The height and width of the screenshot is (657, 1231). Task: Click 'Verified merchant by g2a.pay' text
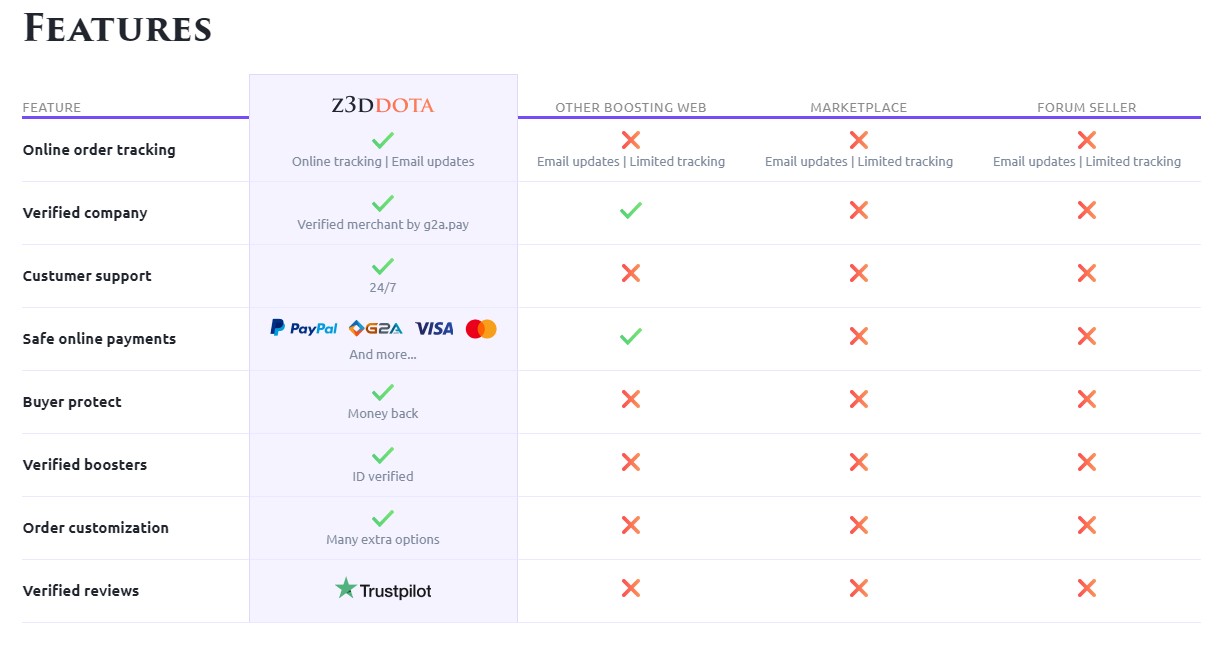383,224
